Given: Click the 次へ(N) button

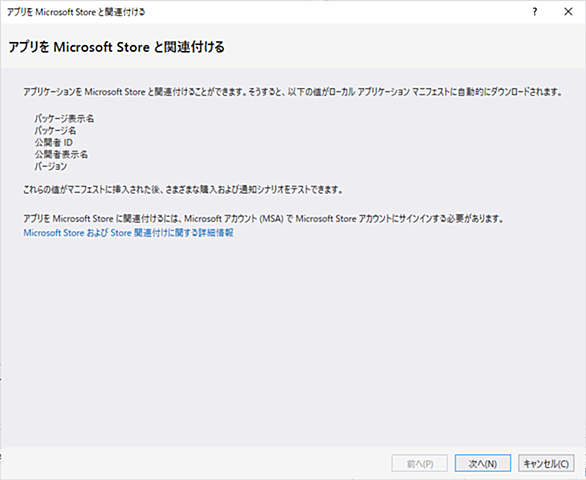Looking at the screenshot, I should pyautogui.click(x=482, y=464).
